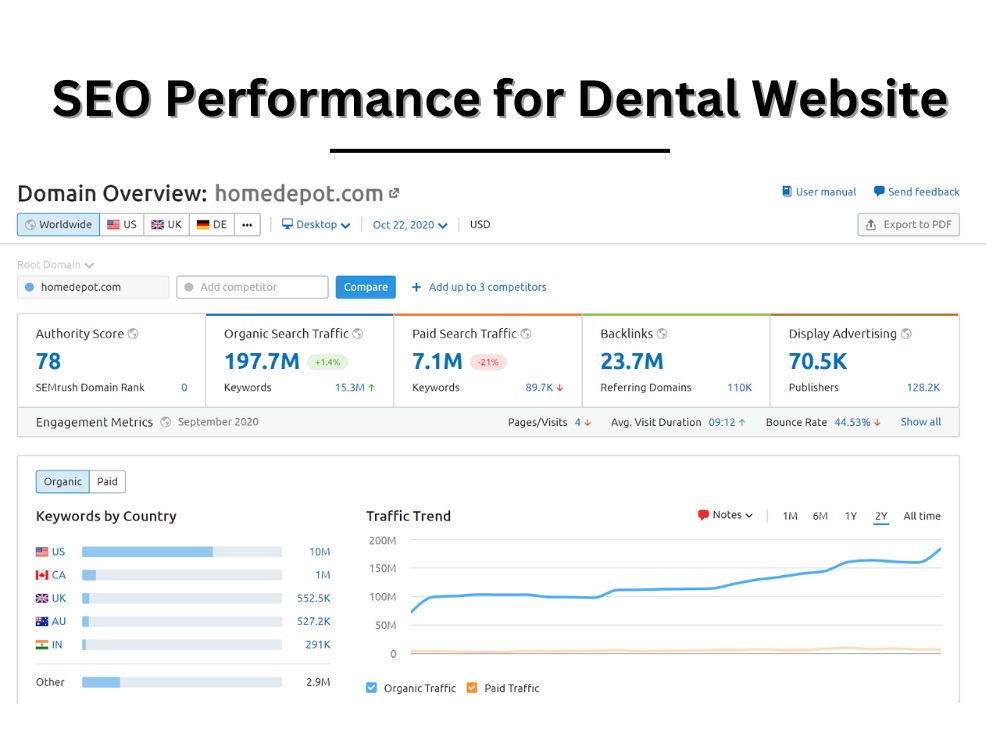This screenshot has width=1000, height=750.
Task: Click the 44.53% Bounce Rate value
Action: click(852, 422)
